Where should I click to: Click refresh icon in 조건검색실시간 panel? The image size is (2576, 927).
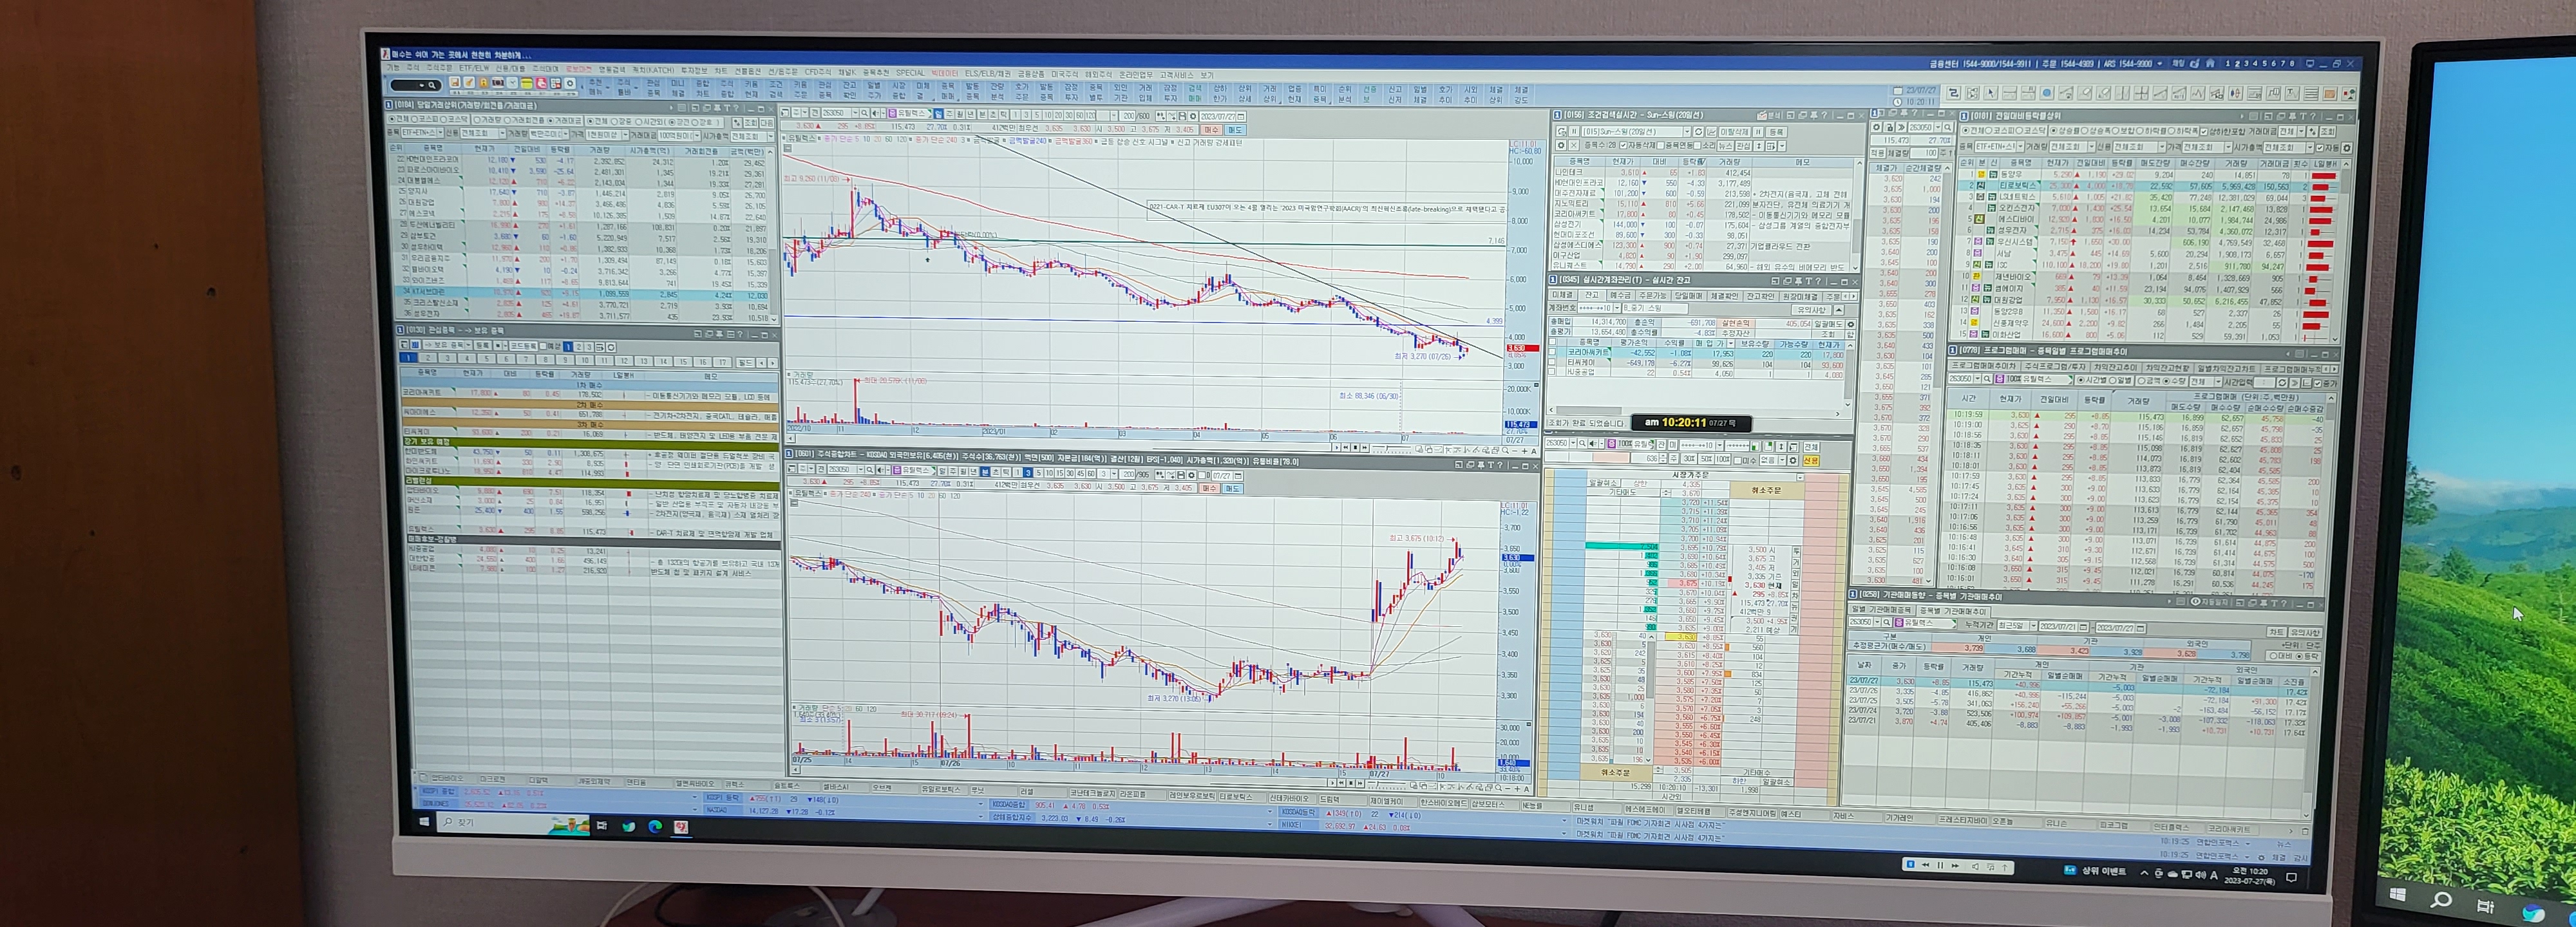click(x=1698, y=132)
